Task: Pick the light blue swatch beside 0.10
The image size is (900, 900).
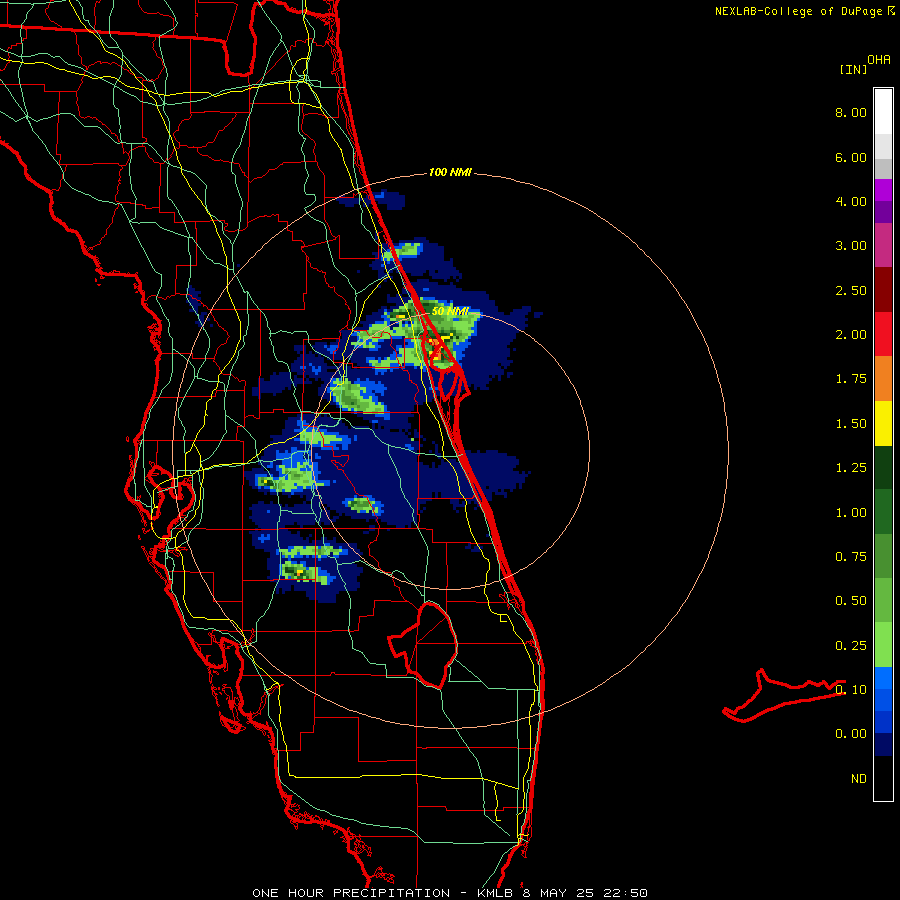Action: (x=883, y=678)
